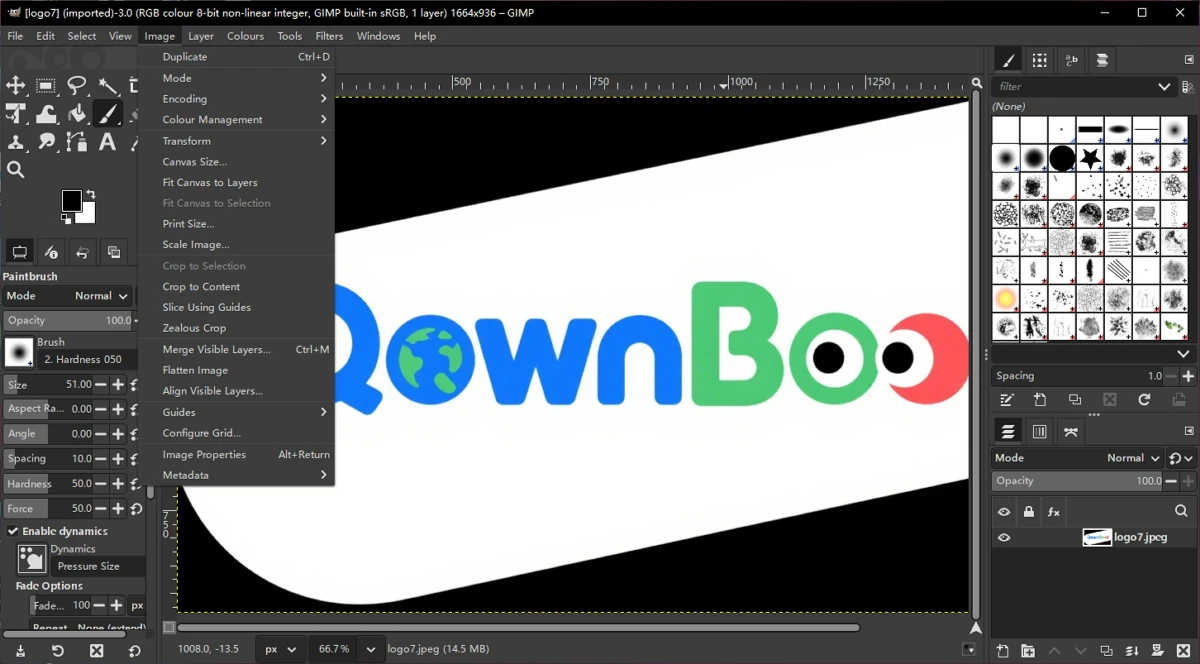The height and width of the screenshot is (664, 1200).
Task: Duplicate the selected brush
Action: (x=1075, y=400)
